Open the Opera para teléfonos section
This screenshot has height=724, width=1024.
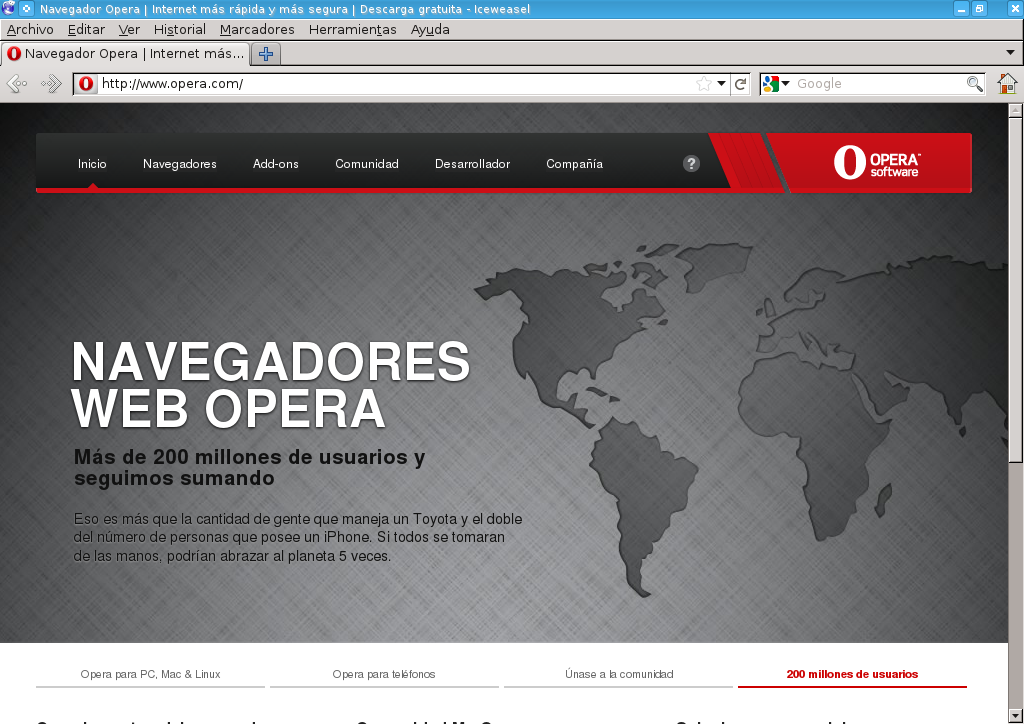coord(384,674)
